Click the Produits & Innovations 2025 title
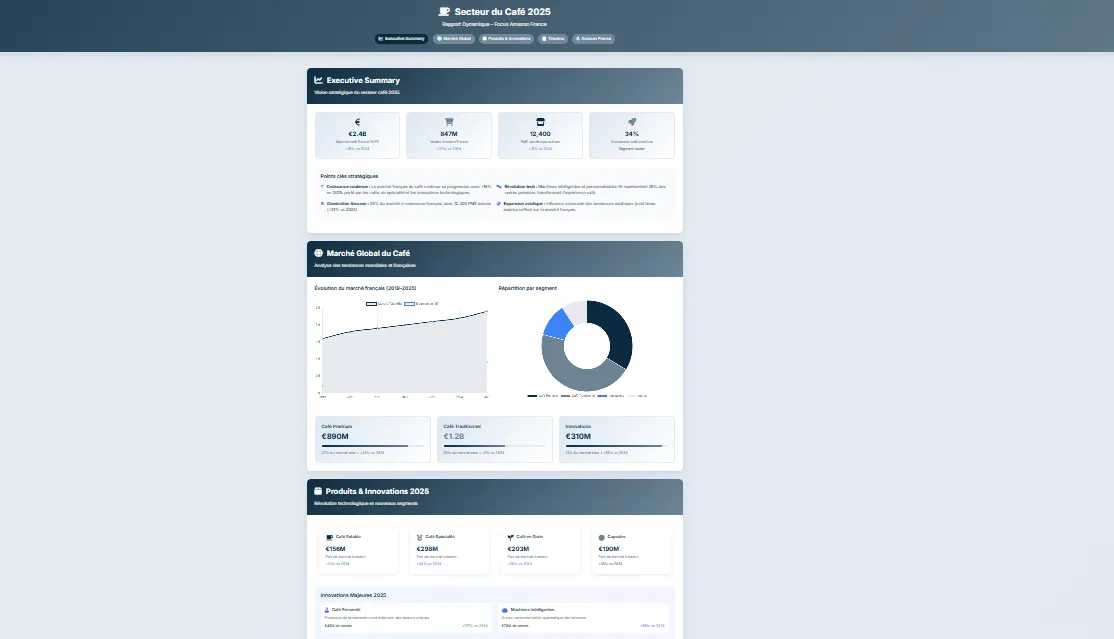The height and width of the screenshot is (639, 1114). click(377, 491)
